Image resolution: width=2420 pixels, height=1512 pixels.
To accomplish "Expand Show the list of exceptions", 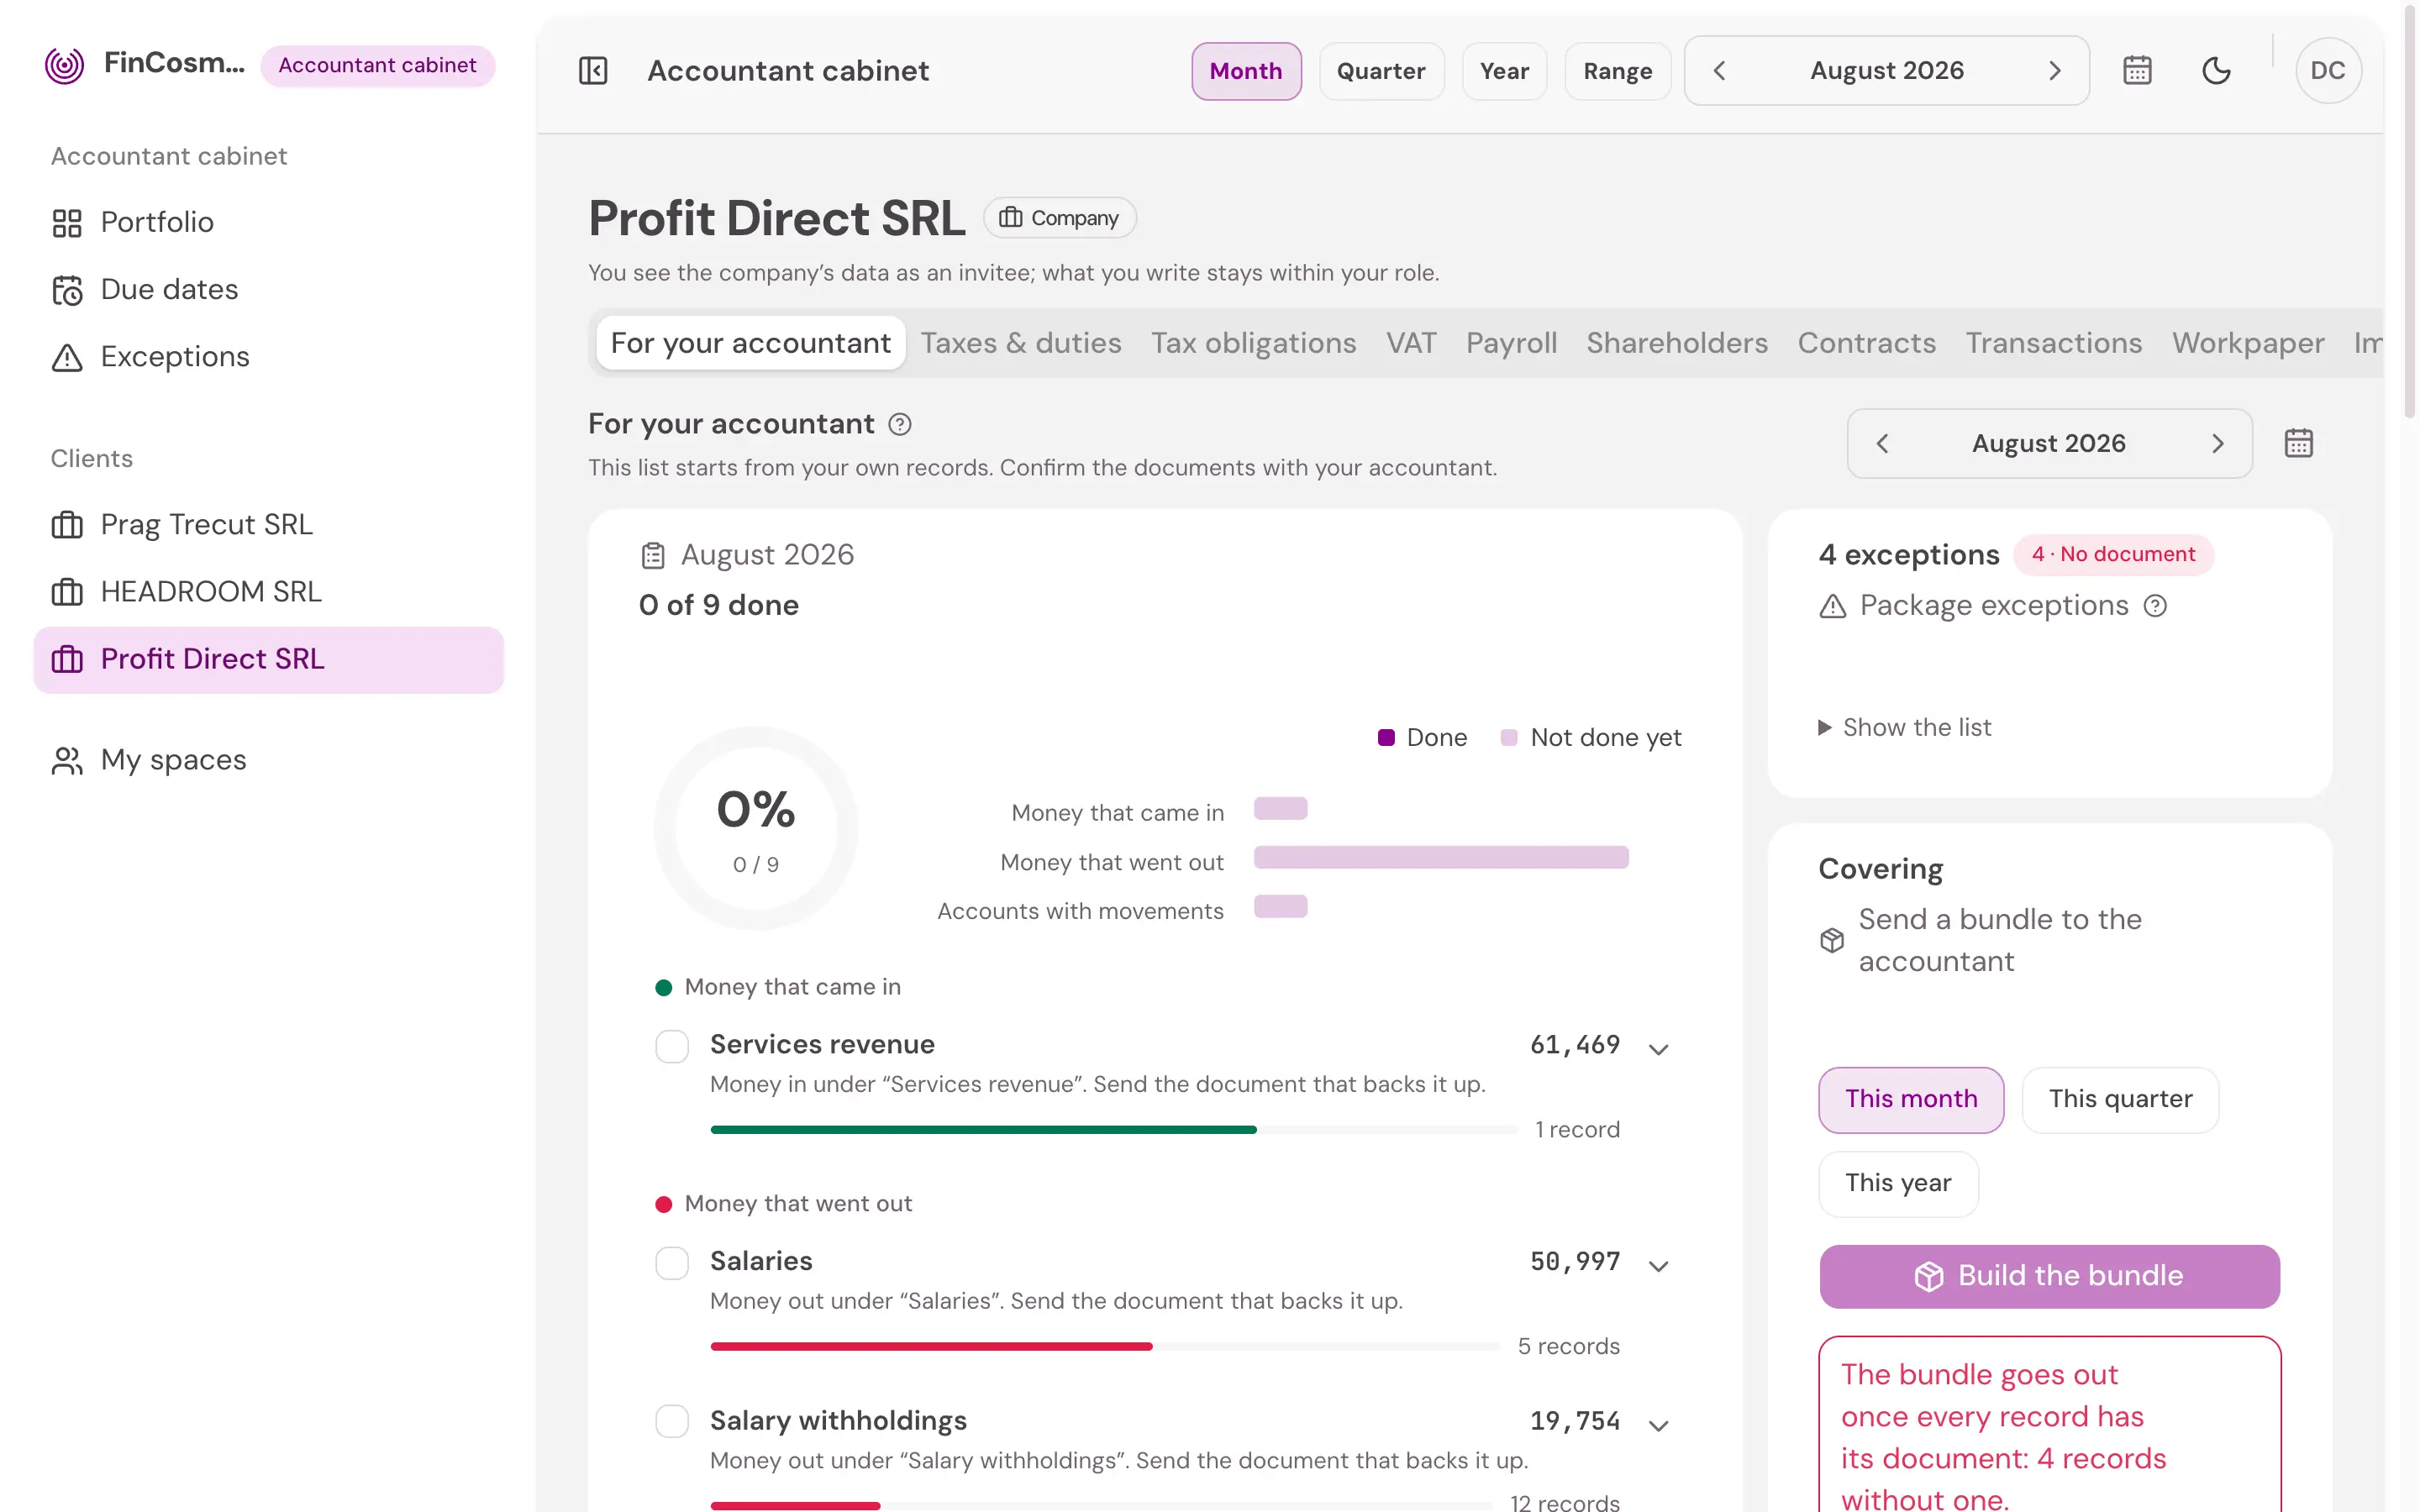I will [1905, 728].
